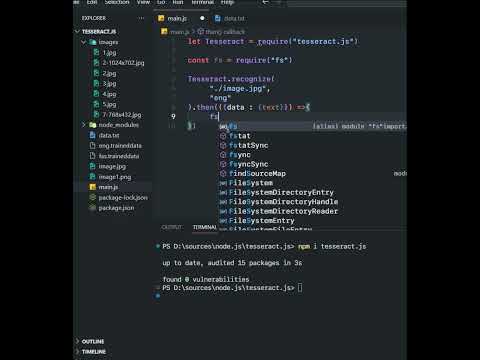Switch to the OUTPUT panel tab

click(x=172, y=227)
